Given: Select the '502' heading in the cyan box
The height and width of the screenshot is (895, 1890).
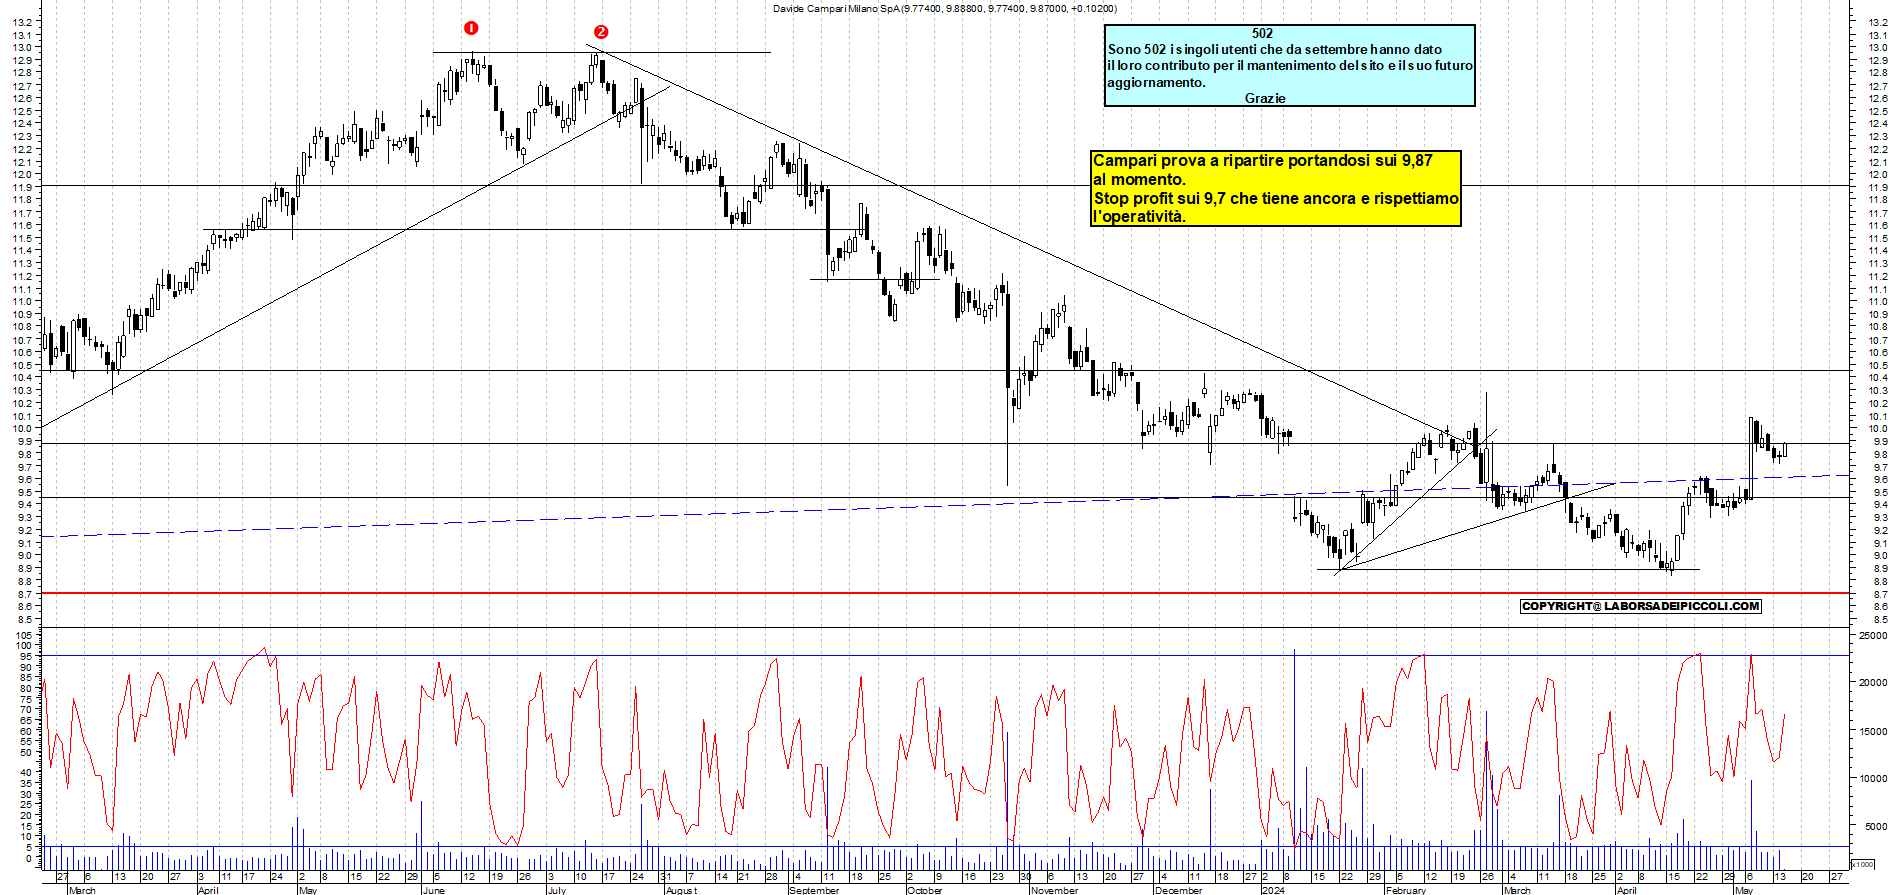Looking at the screenshot, I should pyautogui.click(x=1262, y=33).
